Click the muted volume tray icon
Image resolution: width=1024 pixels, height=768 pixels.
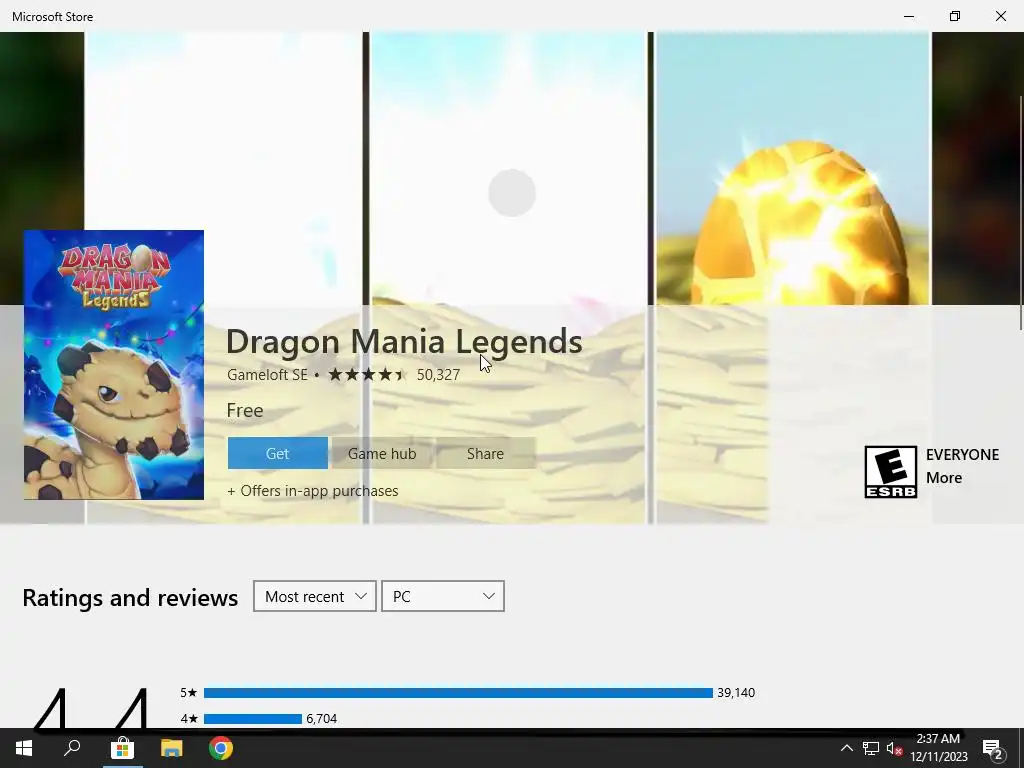[x=894, y=748]
